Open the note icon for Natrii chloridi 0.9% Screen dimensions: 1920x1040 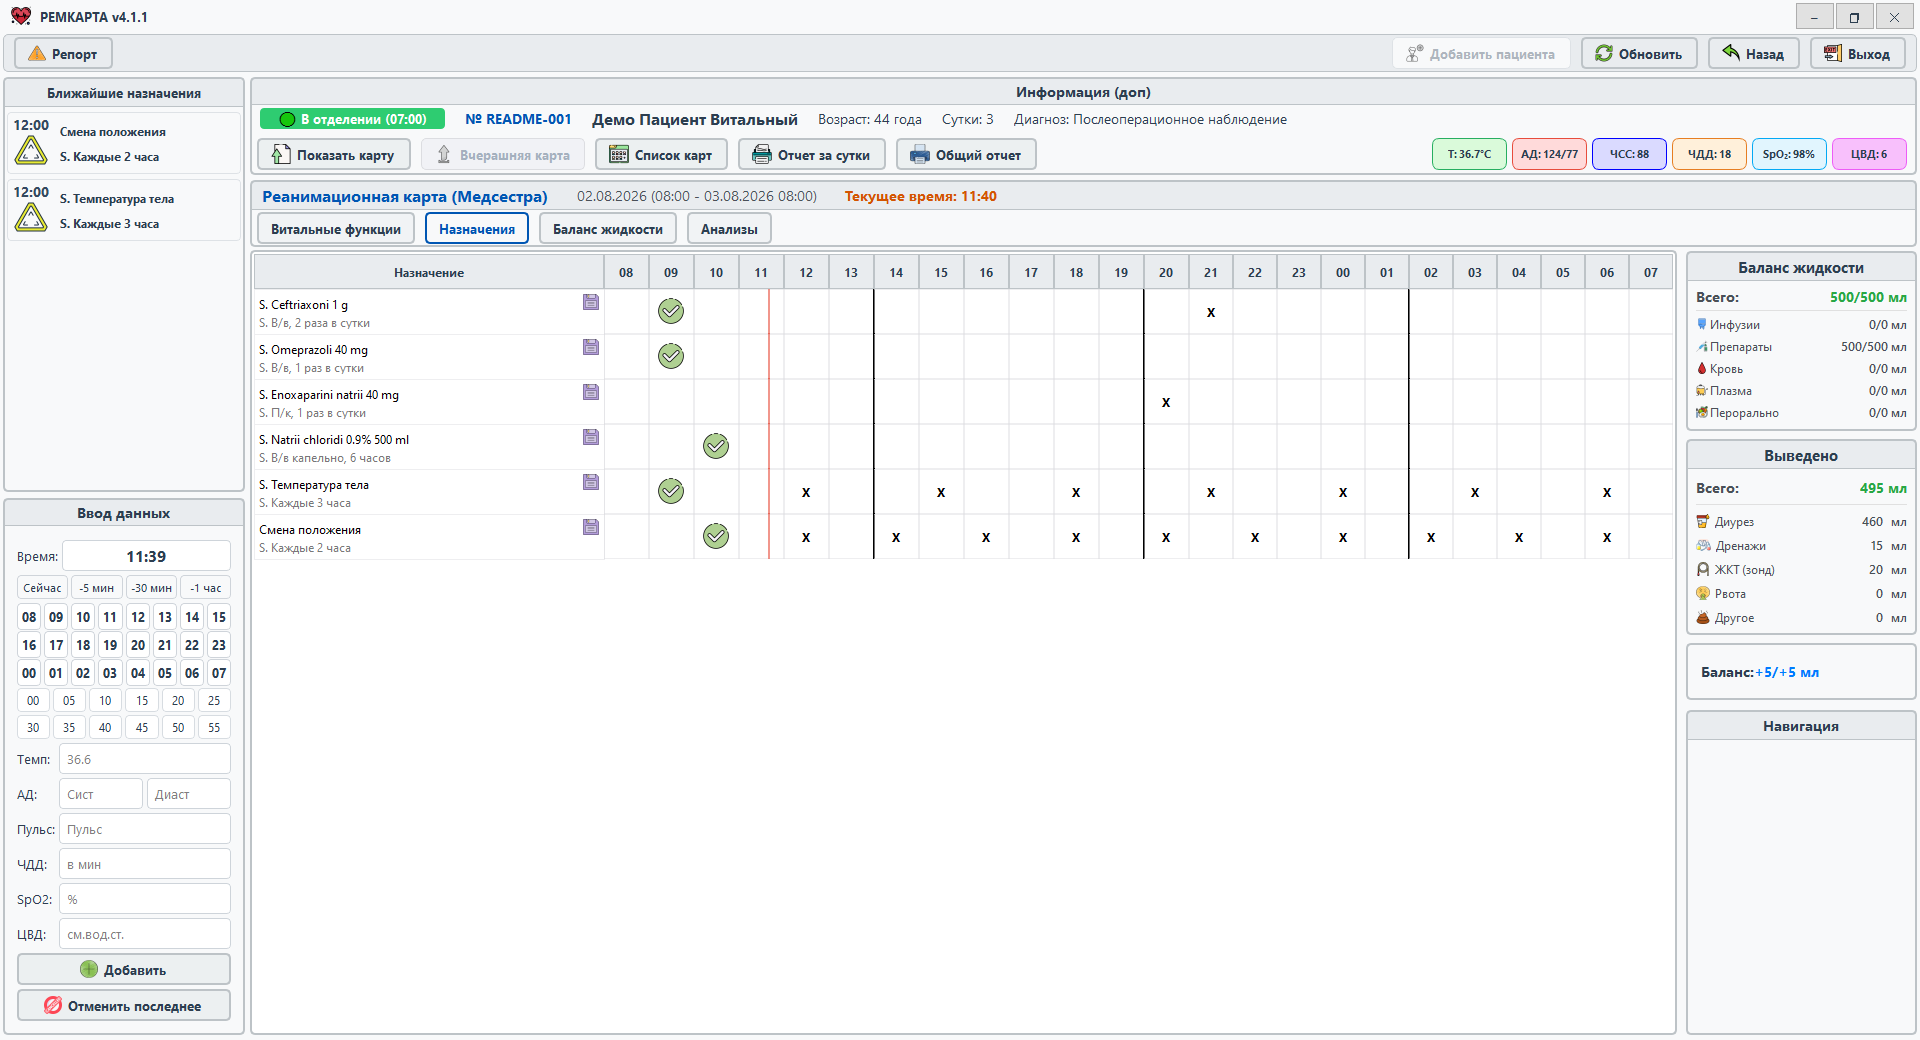591,437
